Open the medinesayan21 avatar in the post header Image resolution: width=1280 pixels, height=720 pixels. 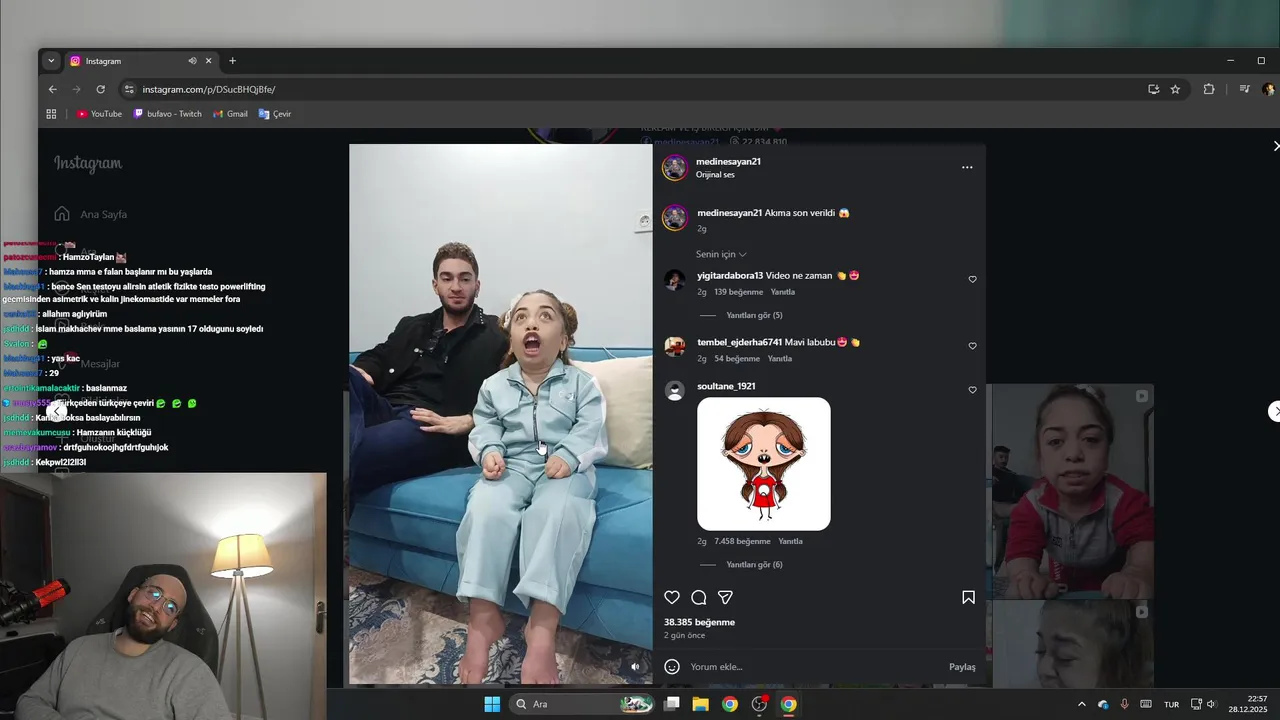tap(675, 167)
